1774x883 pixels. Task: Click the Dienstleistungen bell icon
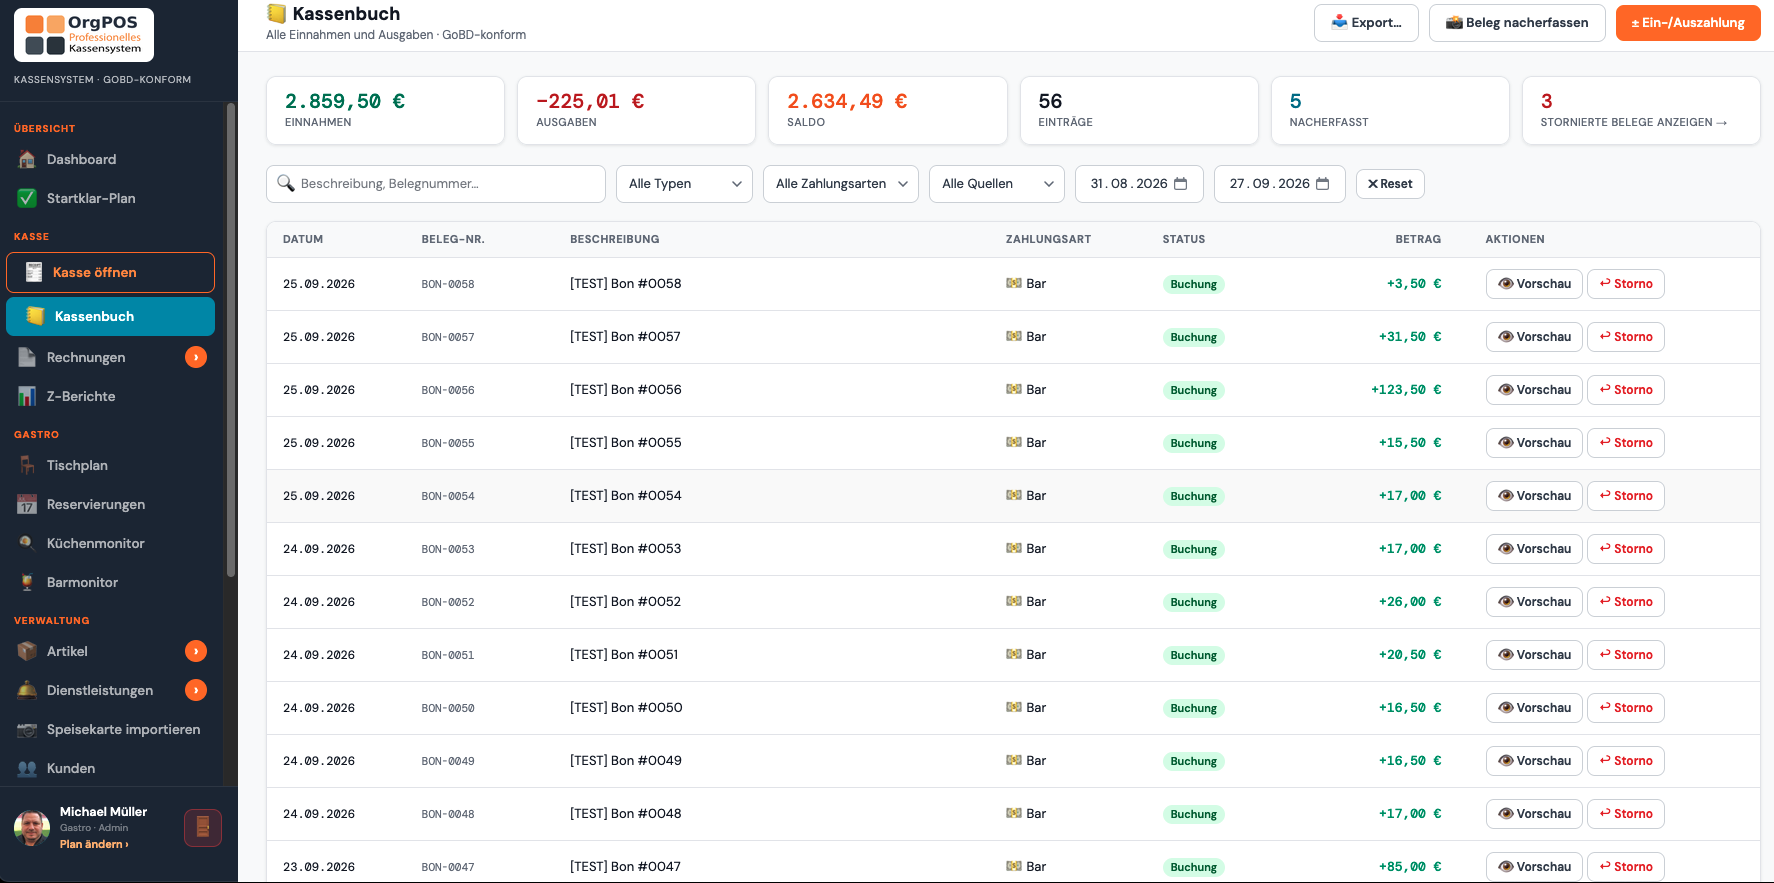click(27, 690)
